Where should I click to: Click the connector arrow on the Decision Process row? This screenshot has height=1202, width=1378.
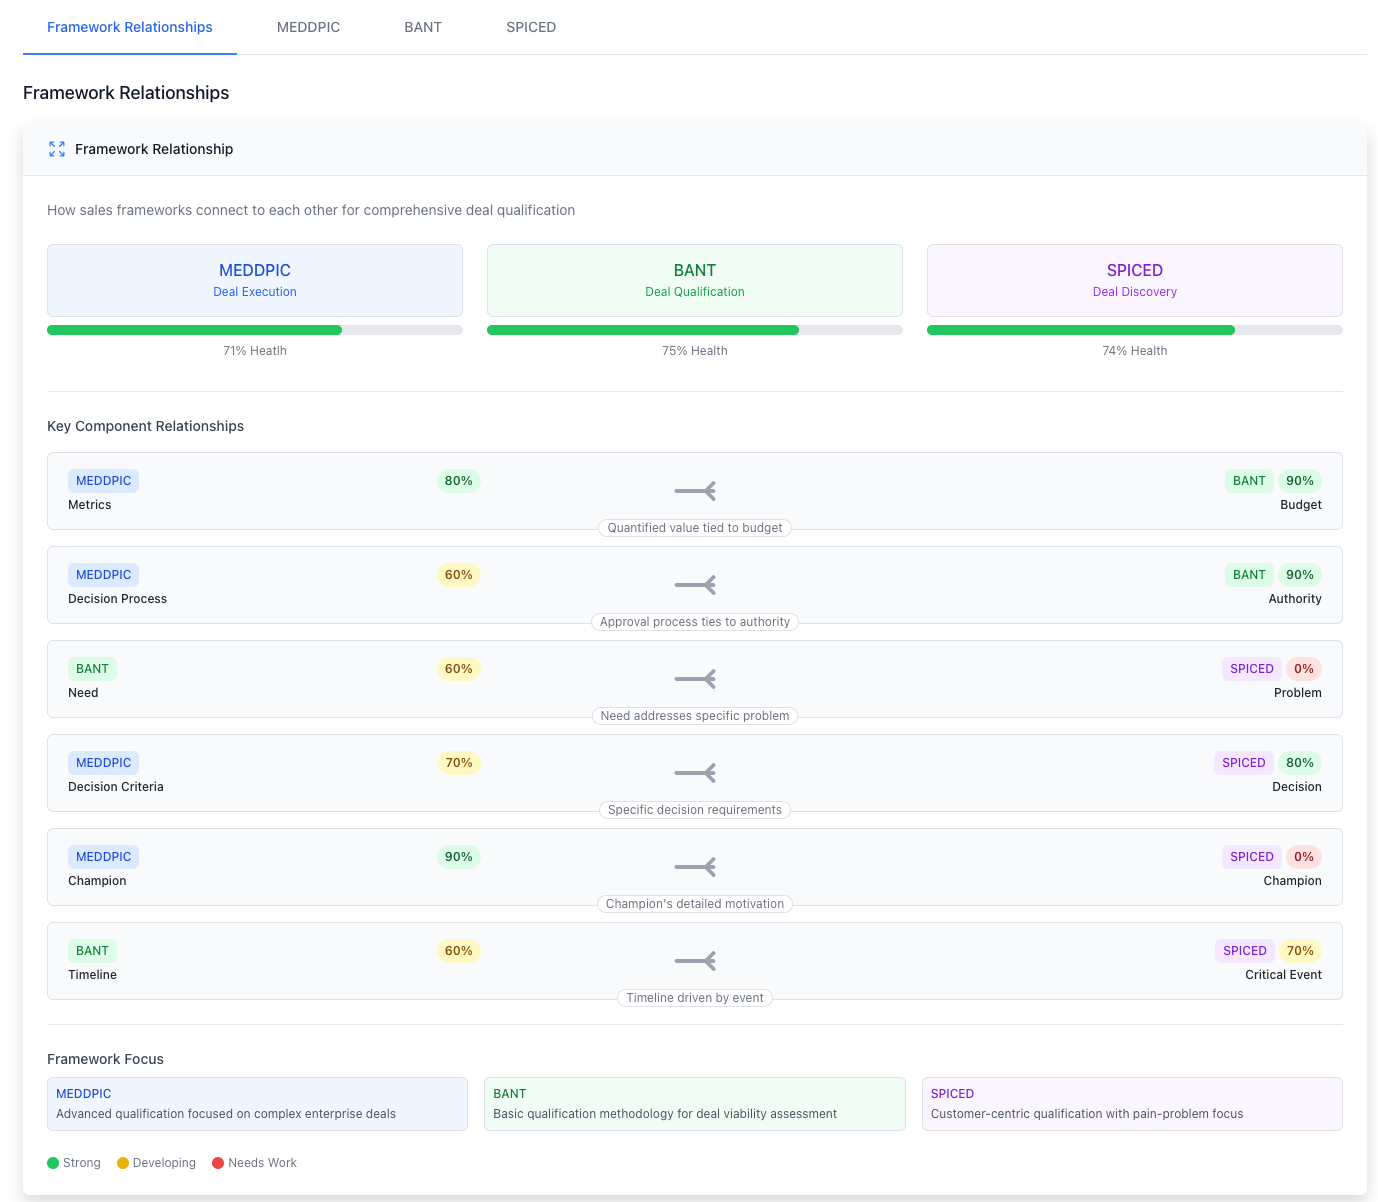pyautogui.click(x=694, y=585)
